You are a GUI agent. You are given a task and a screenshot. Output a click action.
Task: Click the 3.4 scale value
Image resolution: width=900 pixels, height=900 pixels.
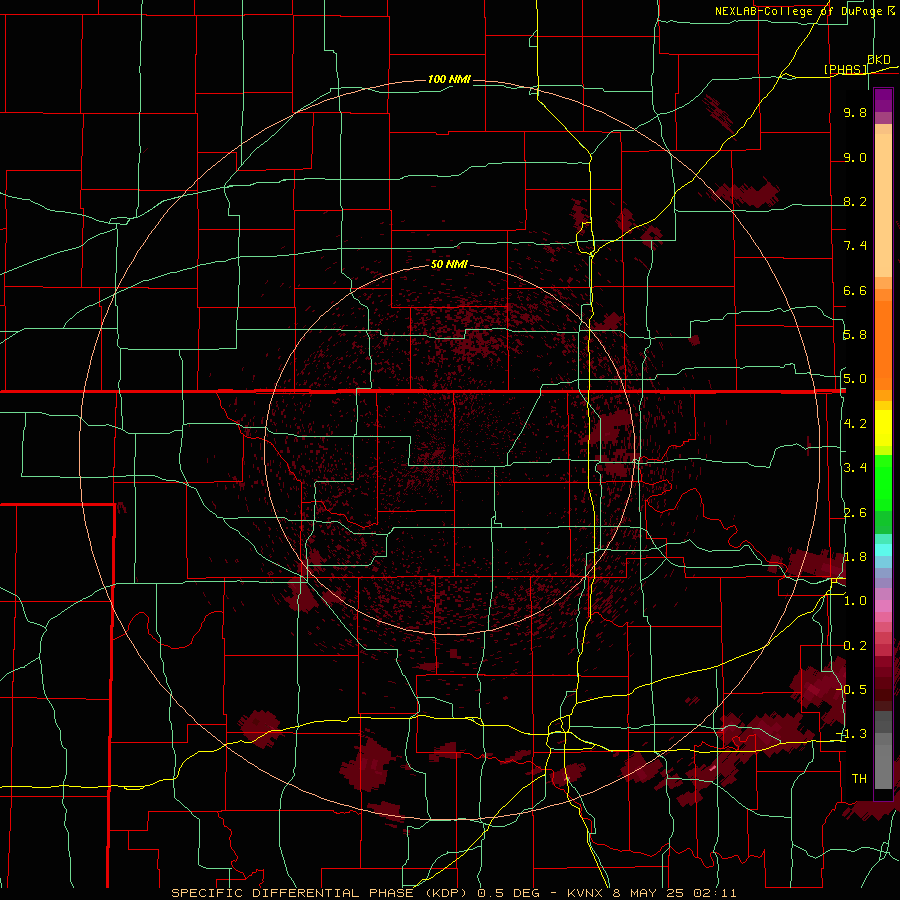[x=855, y=468]
